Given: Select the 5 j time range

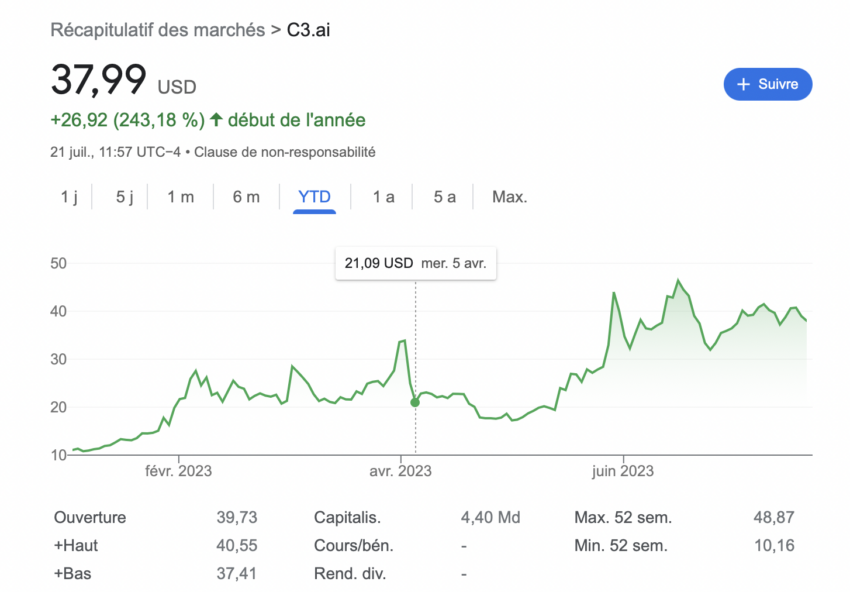Looking at the screenshot, I should (124, 197).
